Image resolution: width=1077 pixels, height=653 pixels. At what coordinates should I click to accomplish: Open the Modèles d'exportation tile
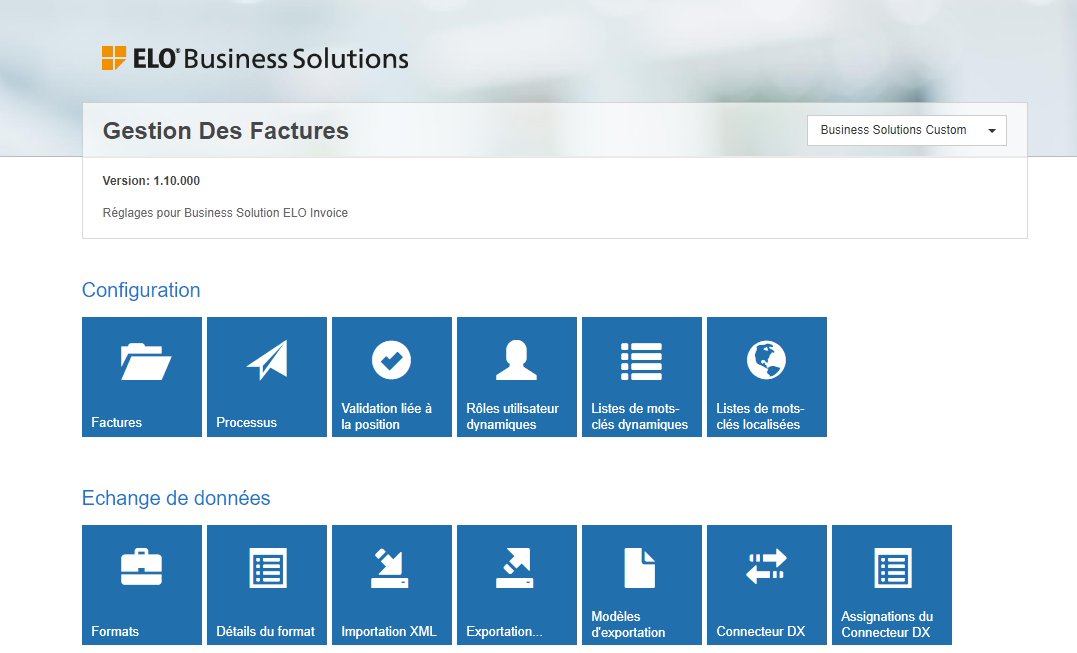click(642, 585)
